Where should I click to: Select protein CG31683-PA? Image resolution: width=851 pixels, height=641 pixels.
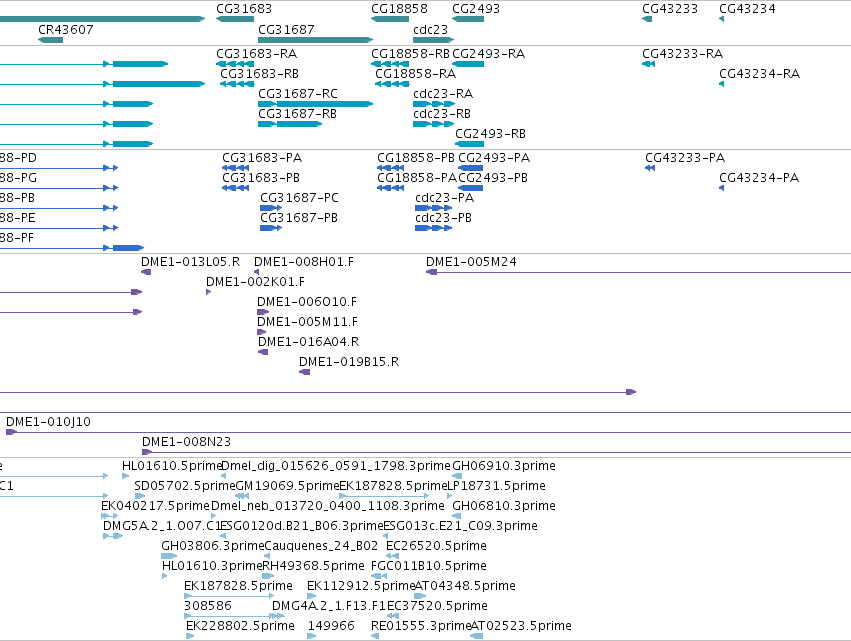pyautogui.click(x=262, y=158)
